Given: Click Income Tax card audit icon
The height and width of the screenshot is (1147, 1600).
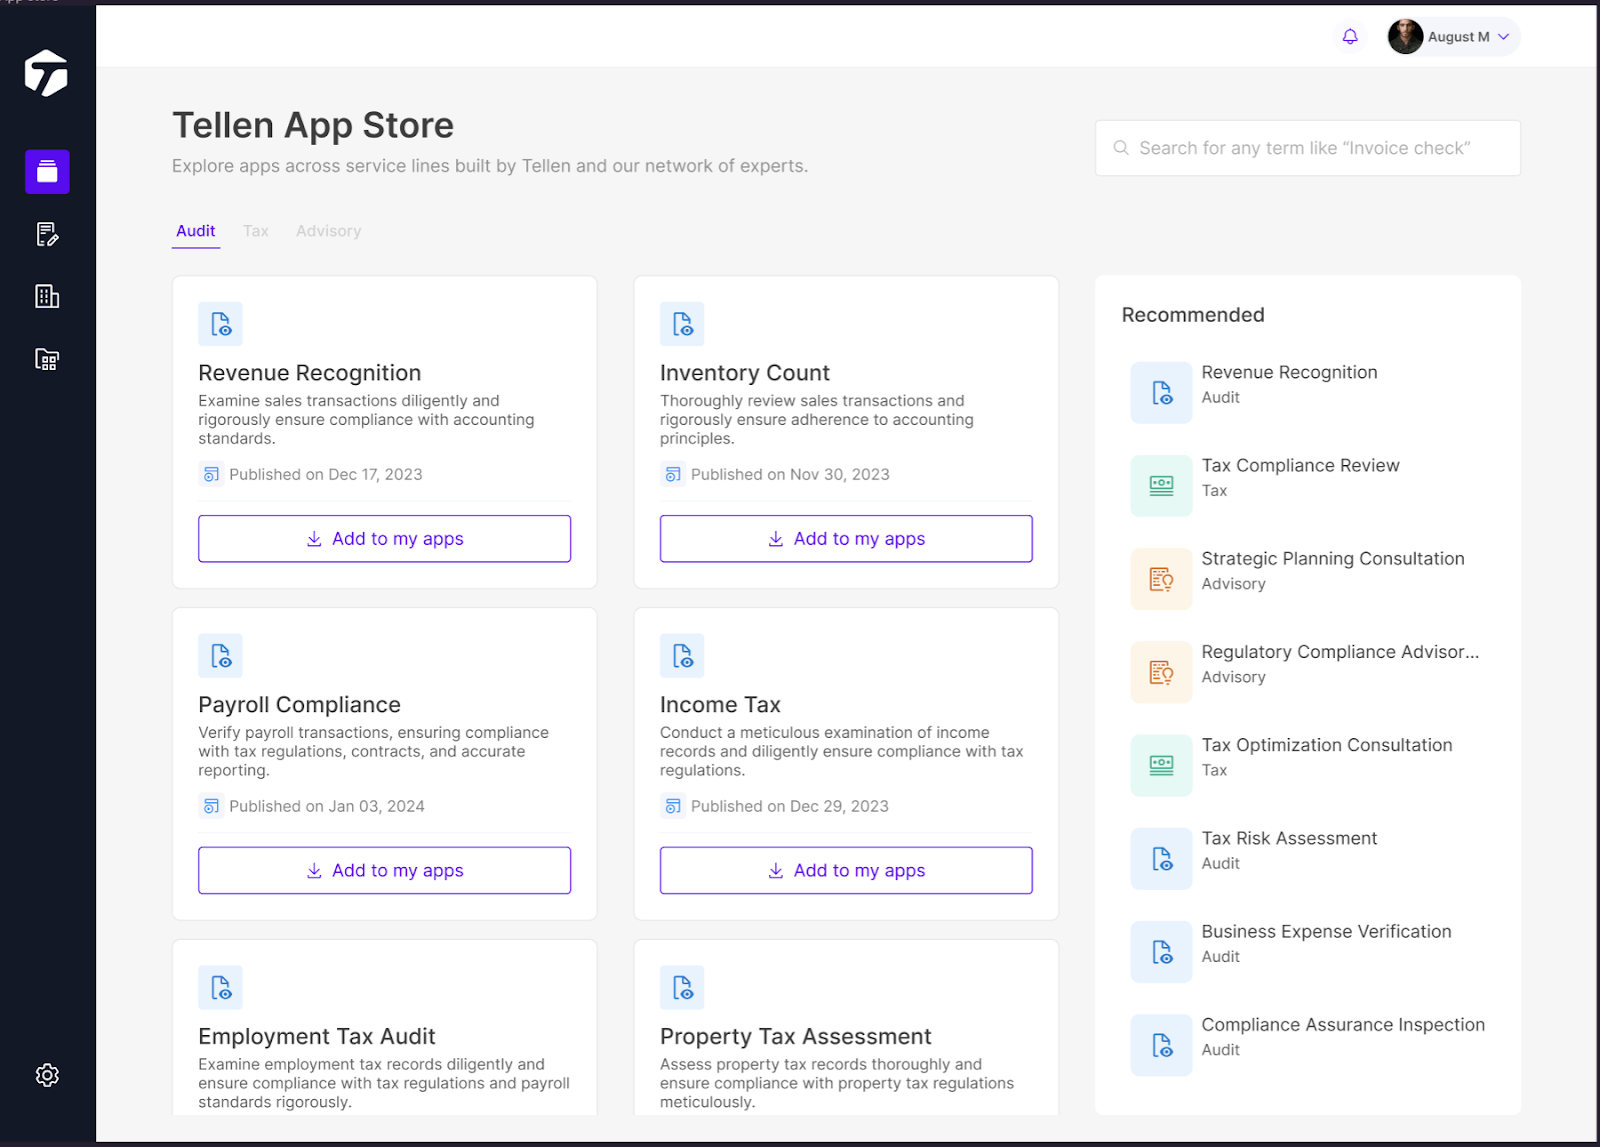Looking at the screenshot, I should (x=682, y=656).
